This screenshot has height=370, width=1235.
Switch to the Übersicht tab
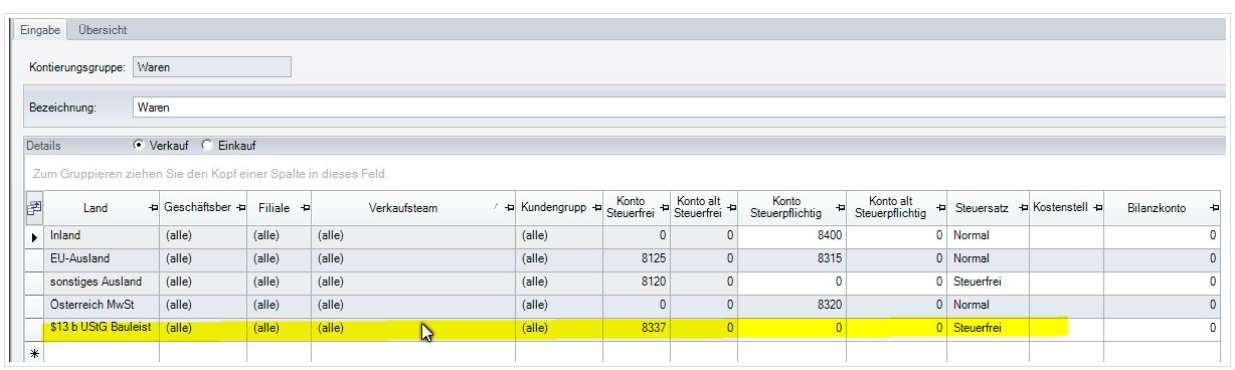point(102,31)
